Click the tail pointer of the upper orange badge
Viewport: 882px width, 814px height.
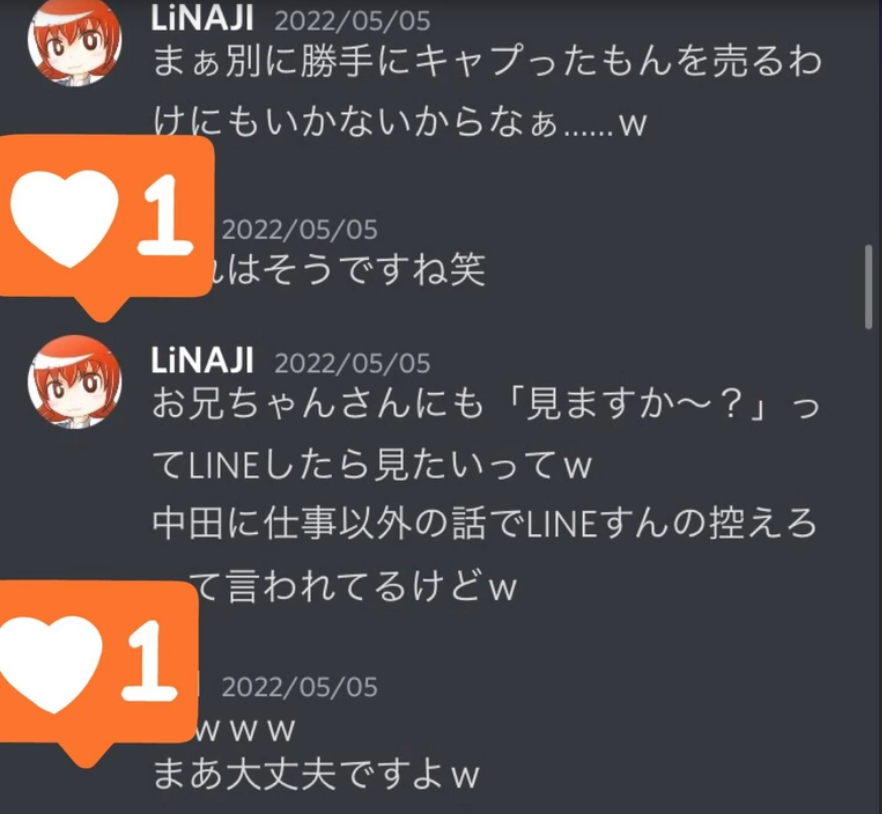[102, 308]
